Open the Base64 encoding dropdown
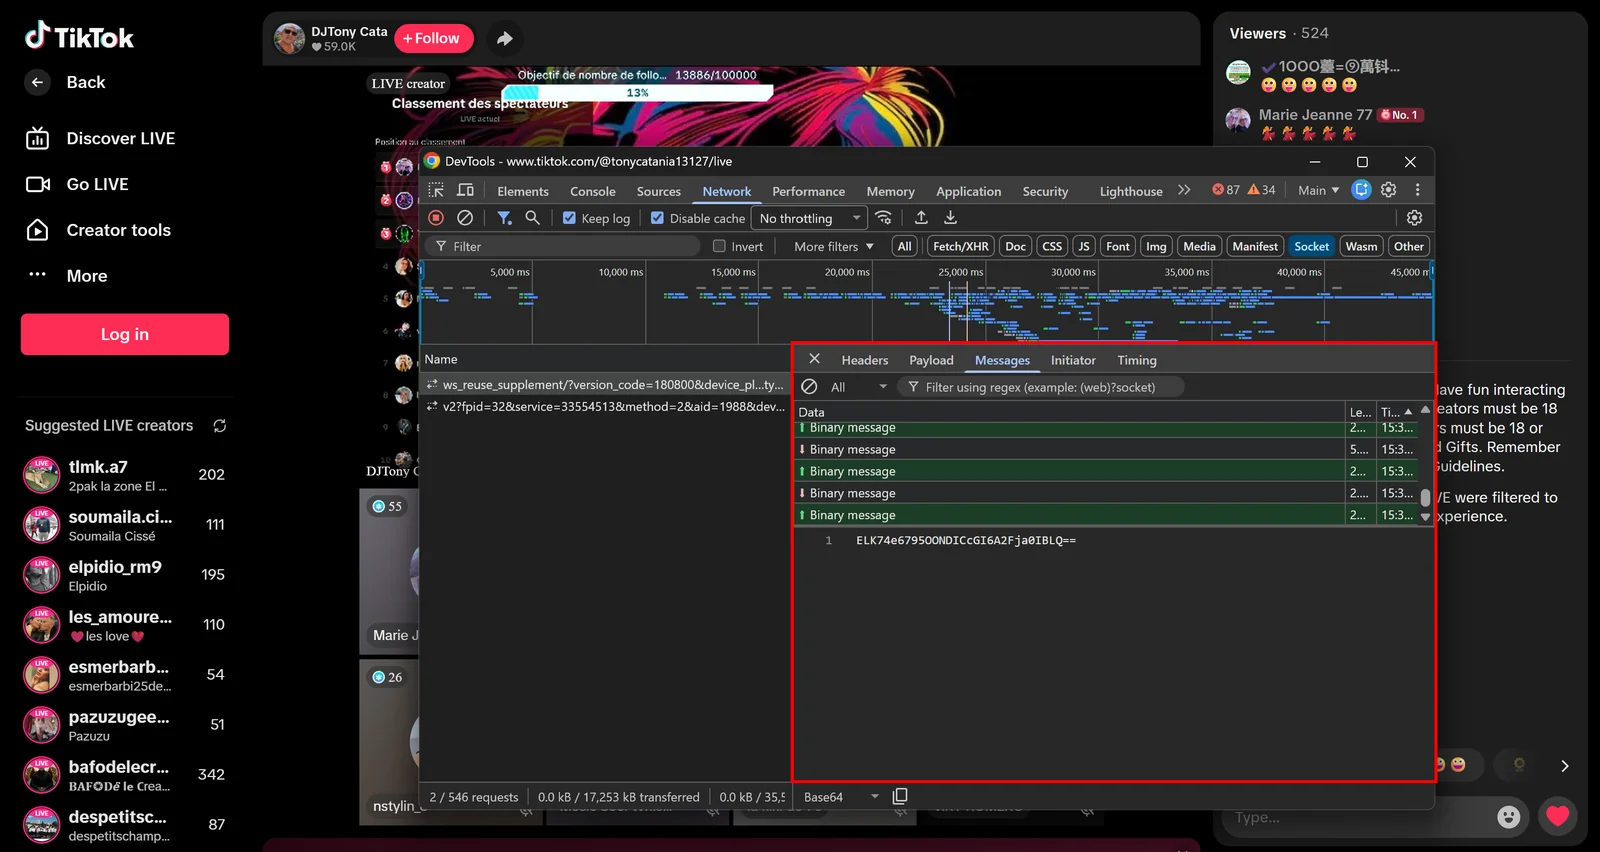Image resolution: width=1600 pixels, height=852 pixels. (x=841, y=797)
